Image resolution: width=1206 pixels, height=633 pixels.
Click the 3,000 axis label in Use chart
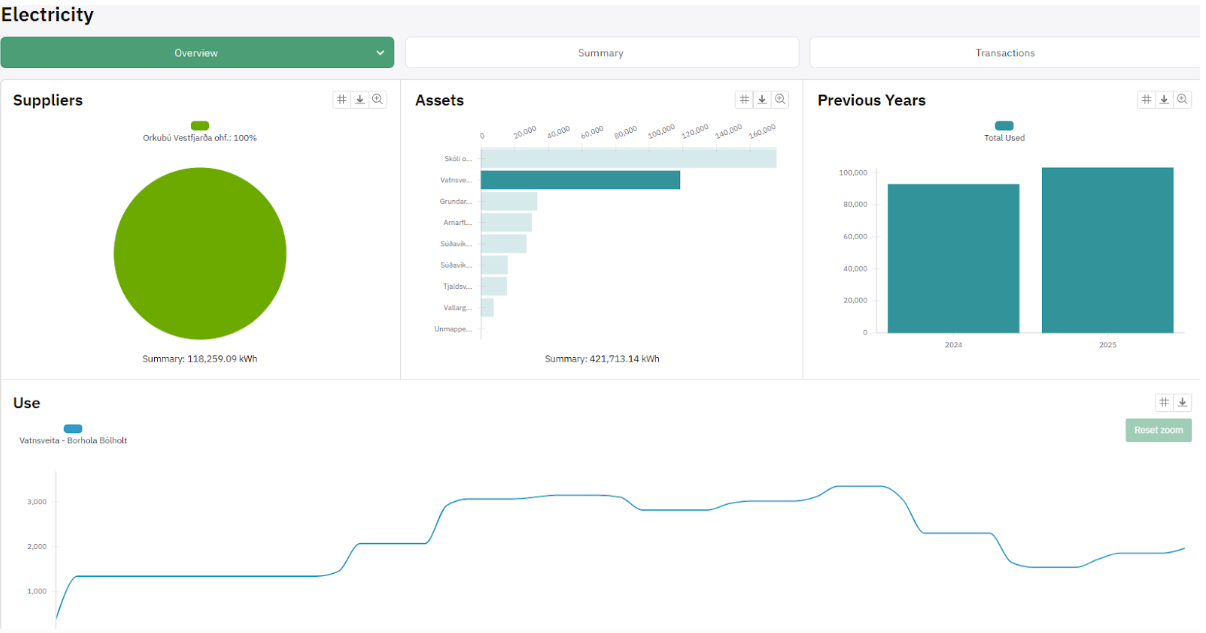pyautogui.click(x=37, y=501)
